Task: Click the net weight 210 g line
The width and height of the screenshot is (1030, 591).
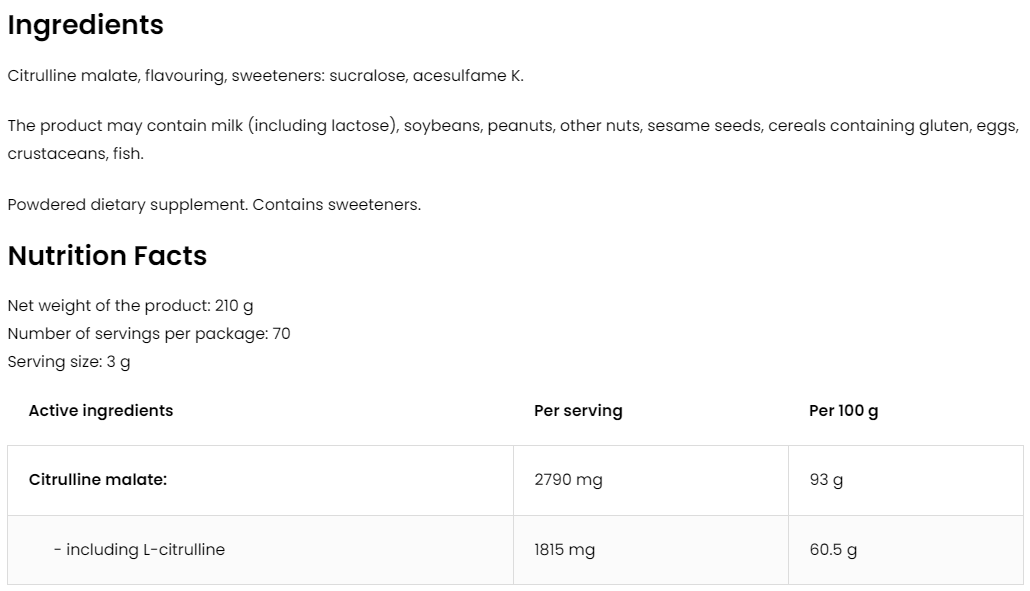Action: [130, 306]
